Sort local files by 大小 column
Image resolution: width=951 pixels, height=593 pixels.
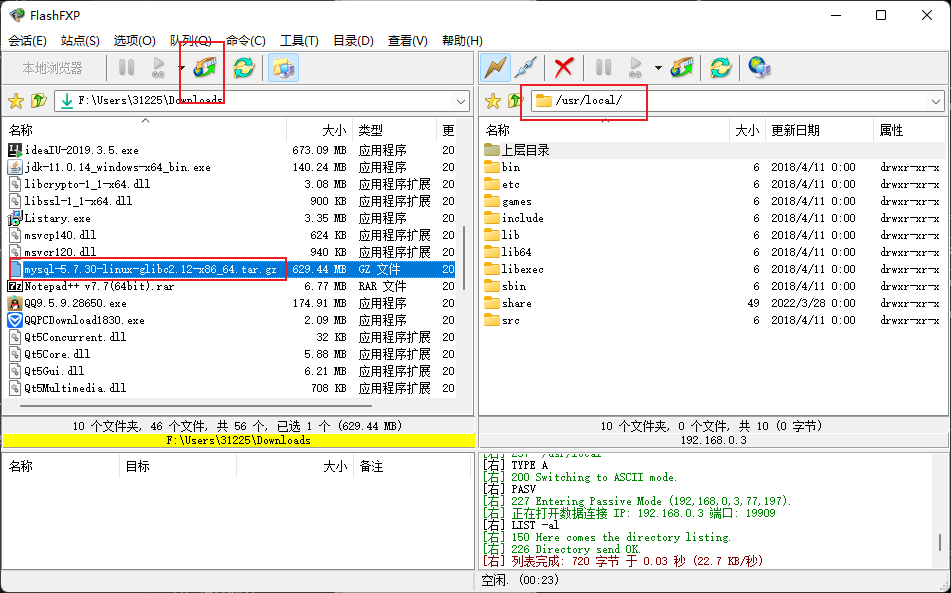[320, 130]
